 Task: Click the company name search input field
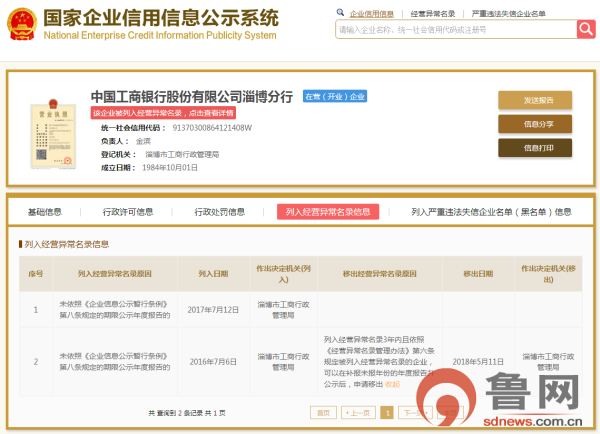pyautogui.click(x=456, y=29)
